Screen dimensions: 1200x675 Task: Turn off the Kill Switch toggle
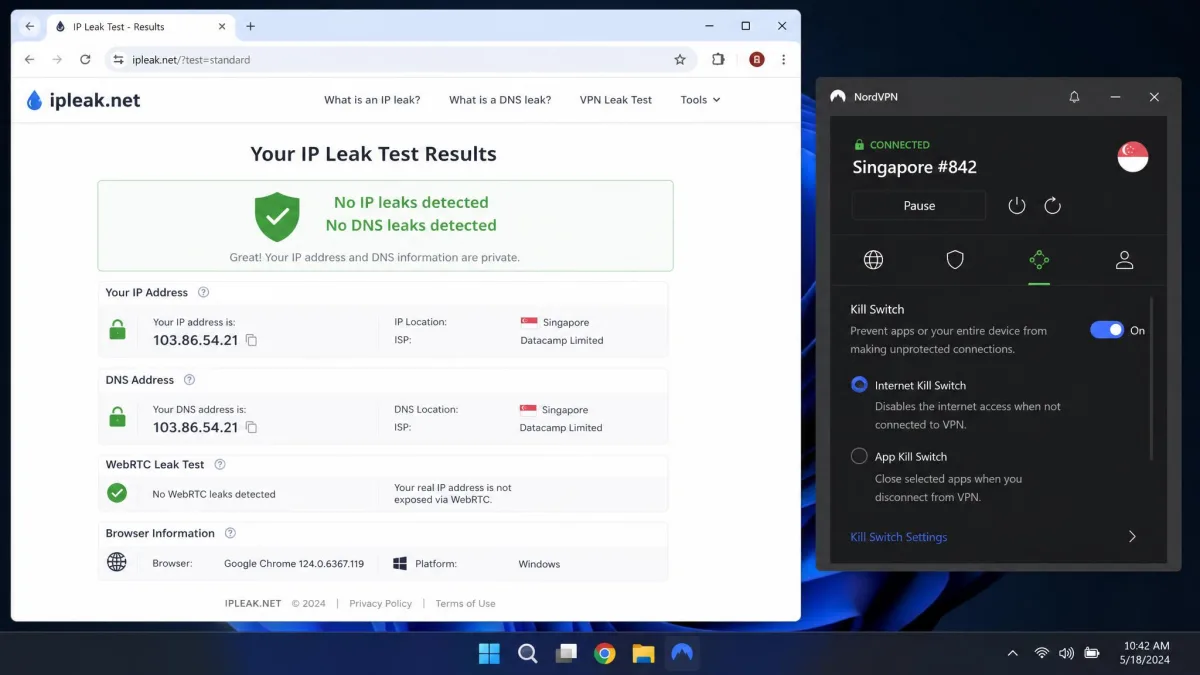1107,330
